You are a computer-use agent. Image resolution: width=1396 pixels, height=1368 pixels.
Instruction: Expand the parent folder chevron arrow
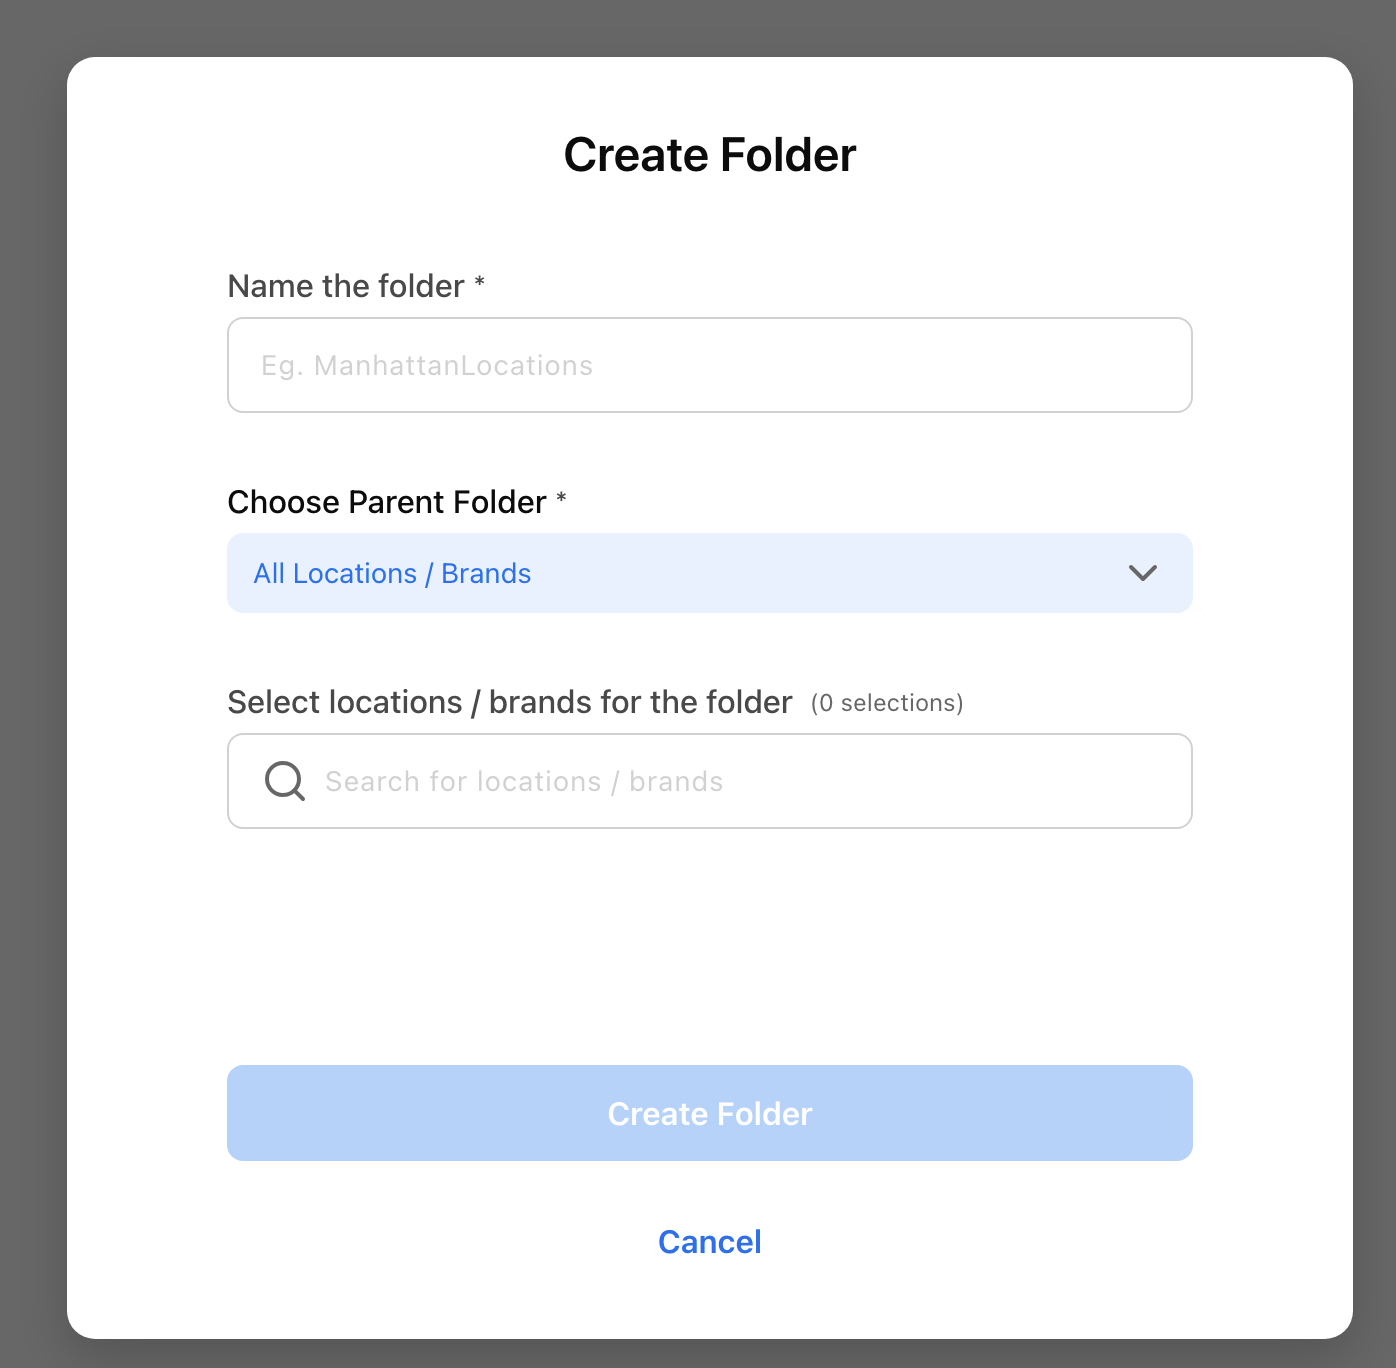tap(1143, 573)
